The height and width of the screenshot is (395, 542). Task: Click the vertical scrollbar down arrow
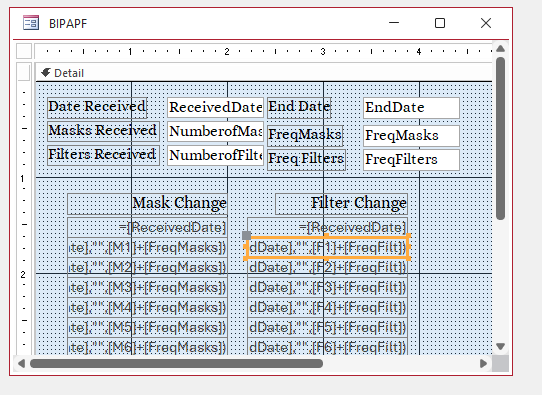tap(500, 346)
